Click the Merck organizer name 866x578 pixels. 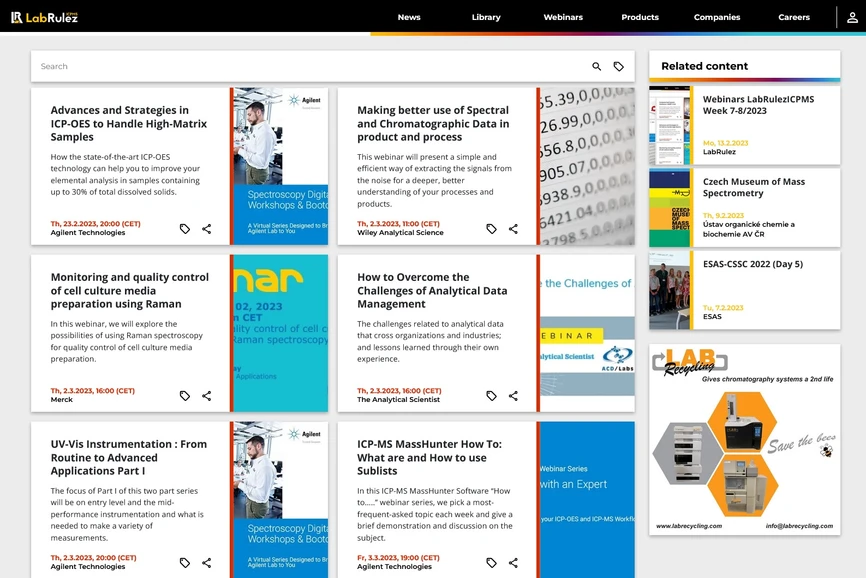pyautogui.click(x=61, y=399)
